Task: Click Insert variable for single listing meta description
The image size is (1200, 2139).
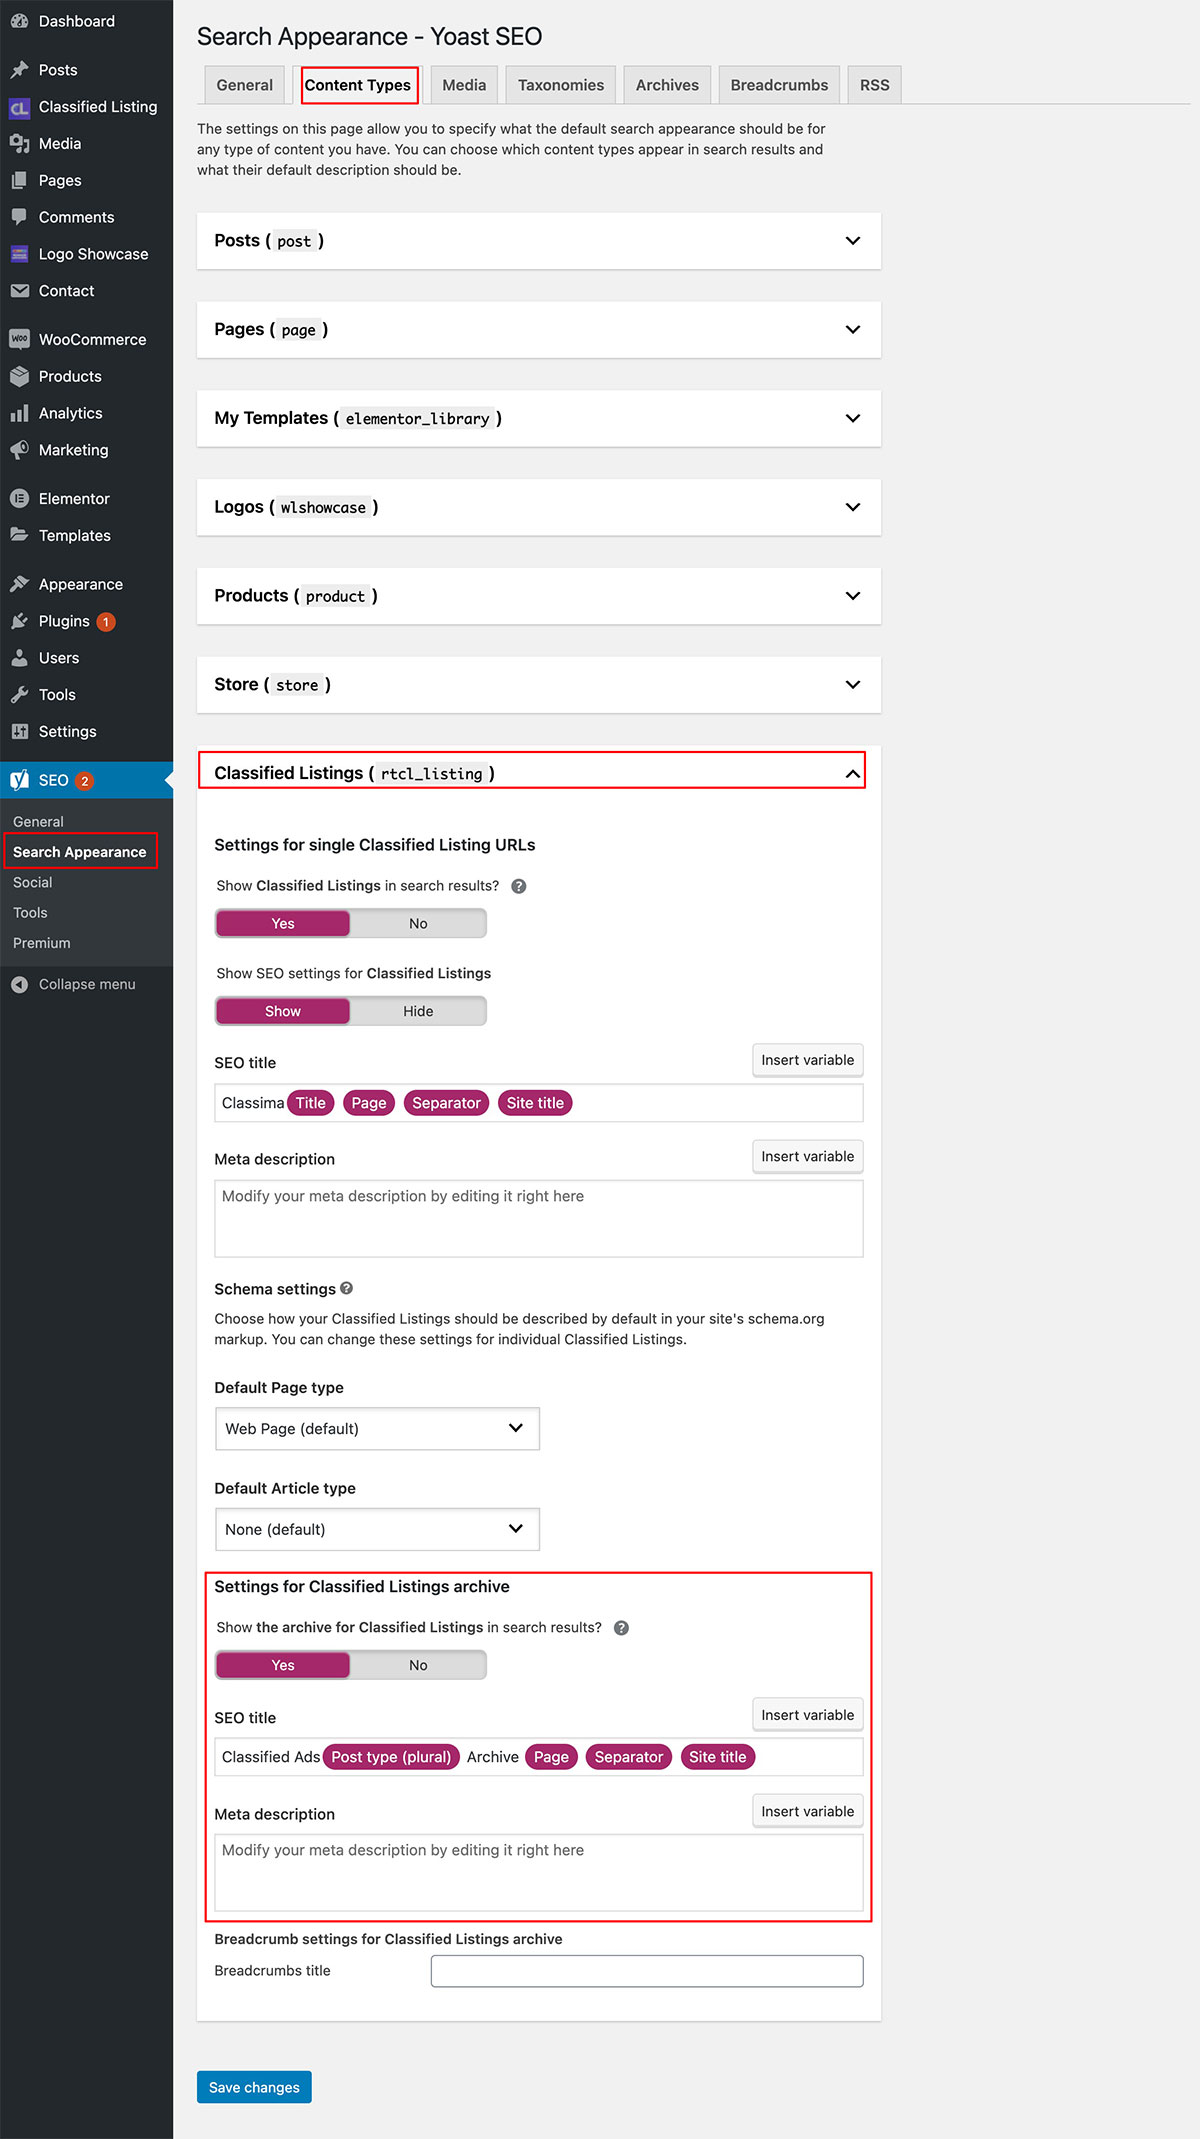Action: point(808,1156)
